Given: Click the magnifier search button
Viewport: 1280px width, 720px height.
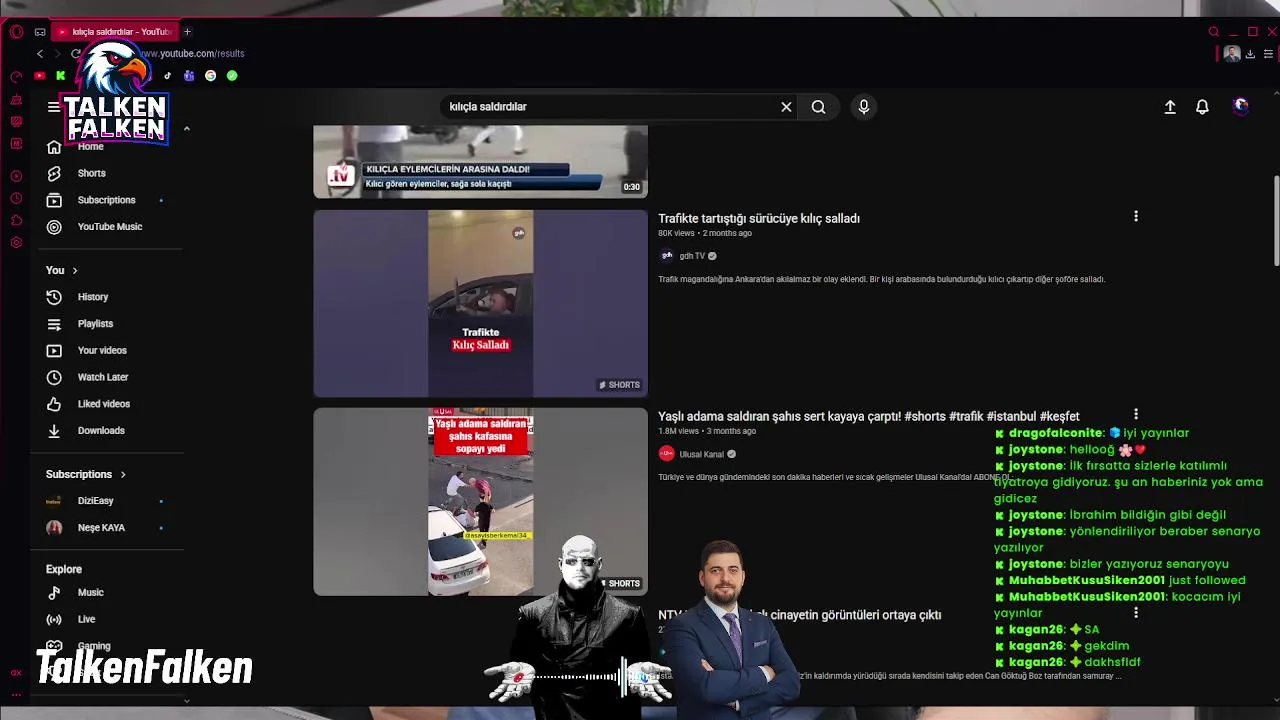Looking at the screenshot, I should click(818, 107).
